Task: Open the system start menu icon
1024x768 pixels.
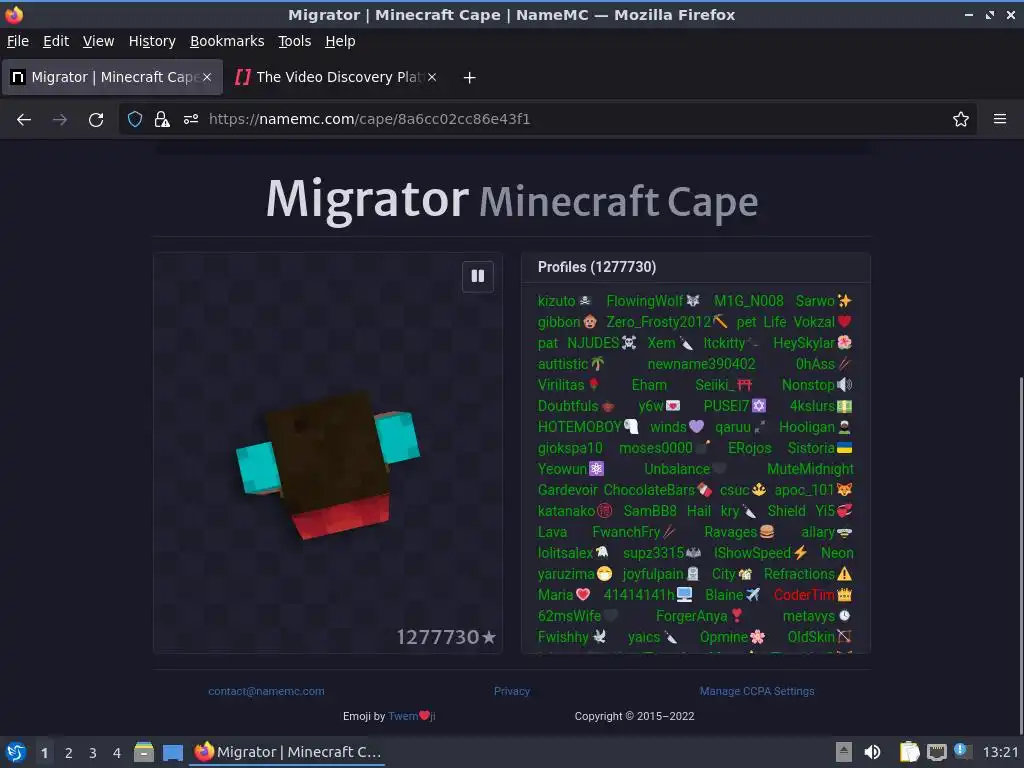Action: 16,752
